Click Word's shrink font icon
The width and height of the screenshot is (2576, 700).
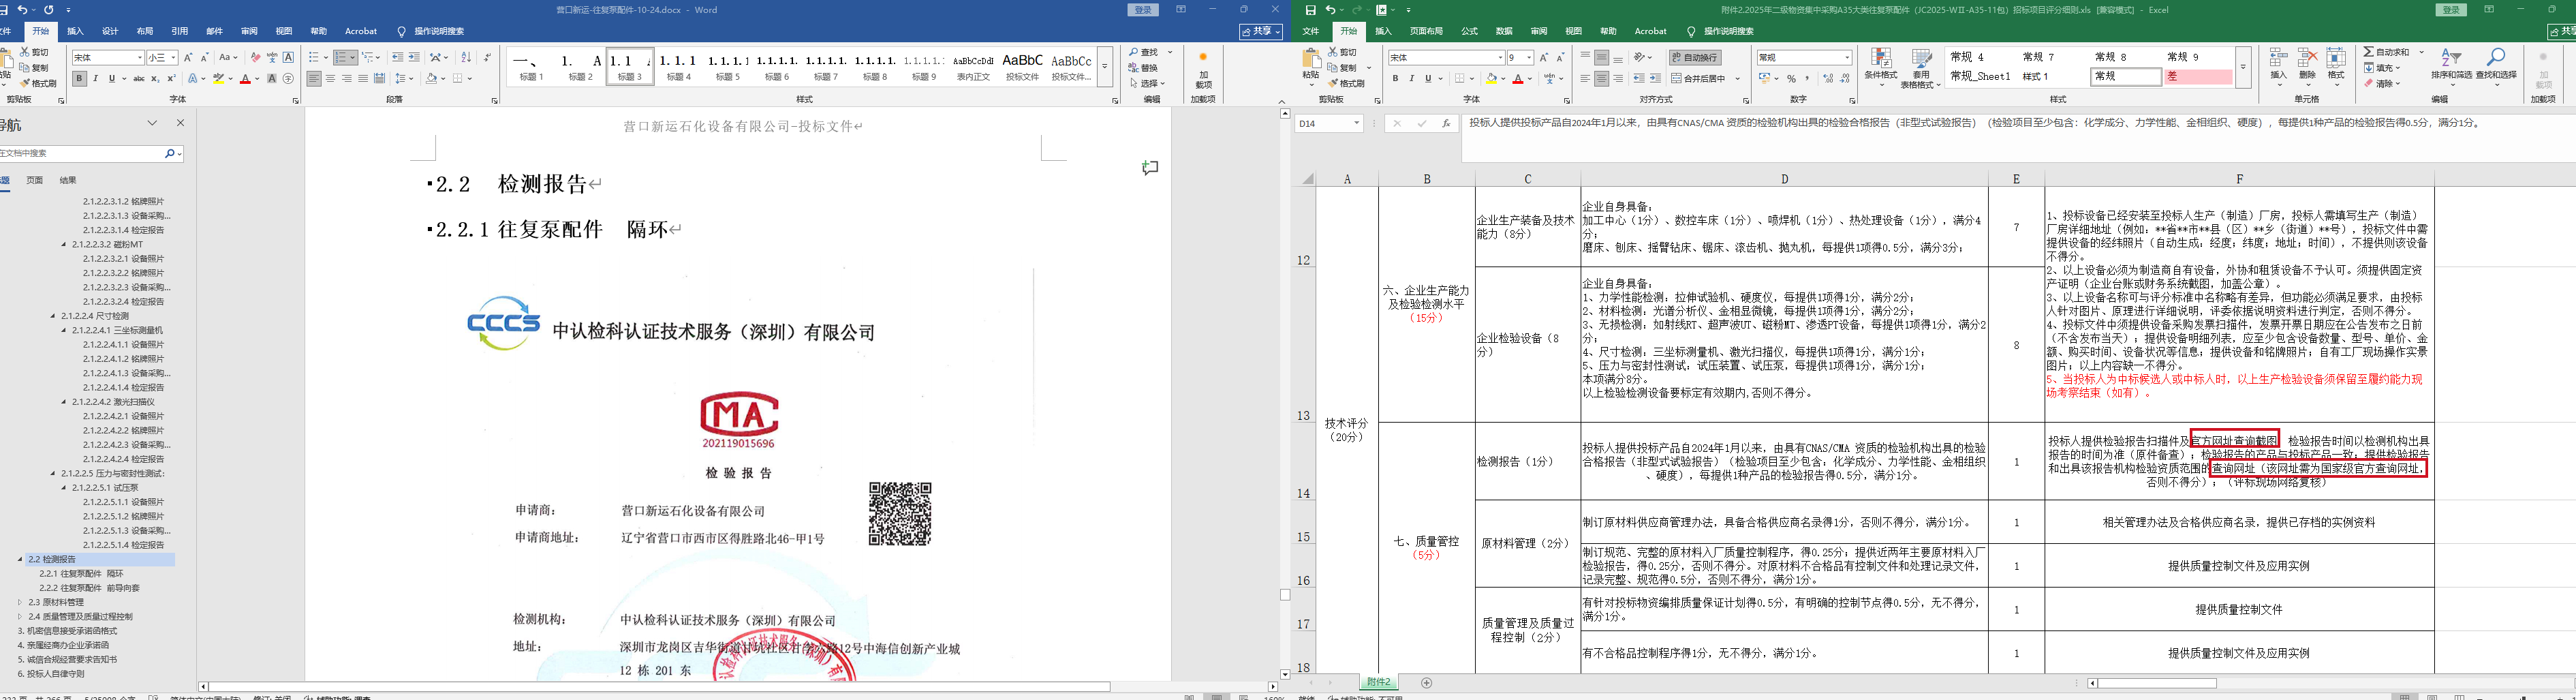point(204,57)
